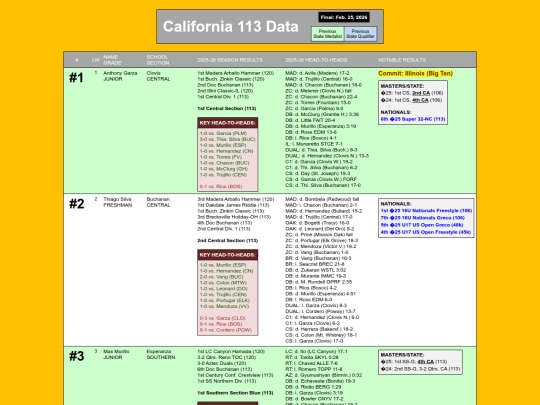Select the 'Previous State Qualifier' legend box
Viewport: 540px width, 405px height.
pos(360,34)
